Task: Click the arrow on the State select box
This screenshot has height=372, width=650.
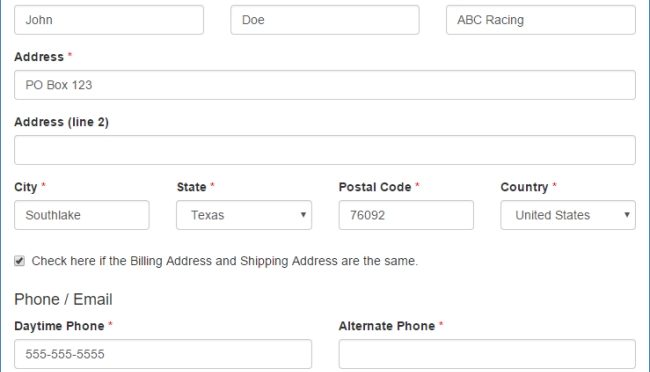Action: [303, 215]
